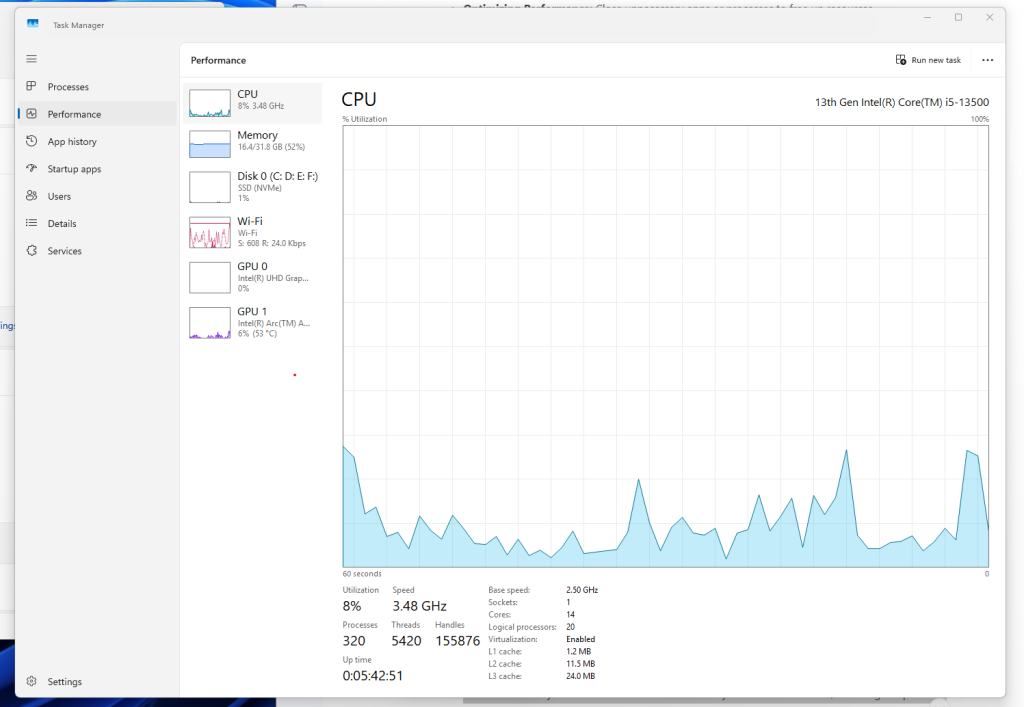Viewport: 1024px width, 707px height.
Task: Select the Wi-Fi mini graph thumbnail
Action: tap(210, 232)
